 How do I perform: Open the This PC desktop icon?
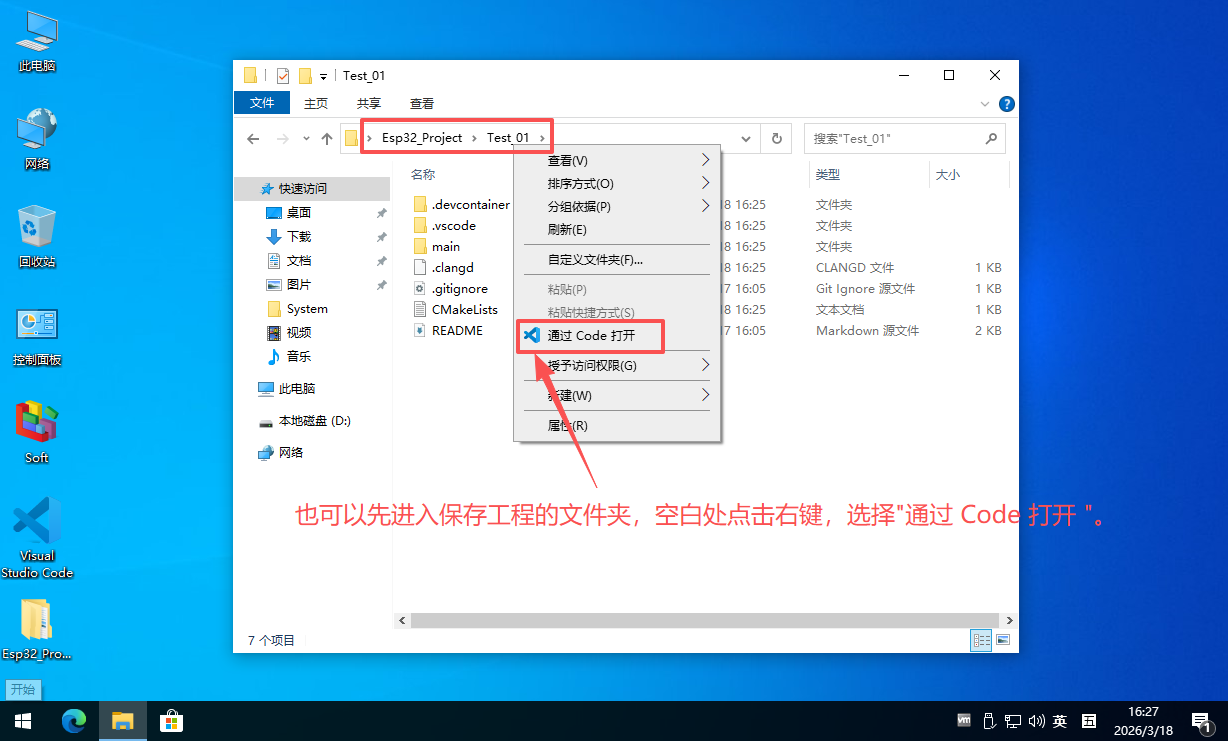click(x=37, y=41)
